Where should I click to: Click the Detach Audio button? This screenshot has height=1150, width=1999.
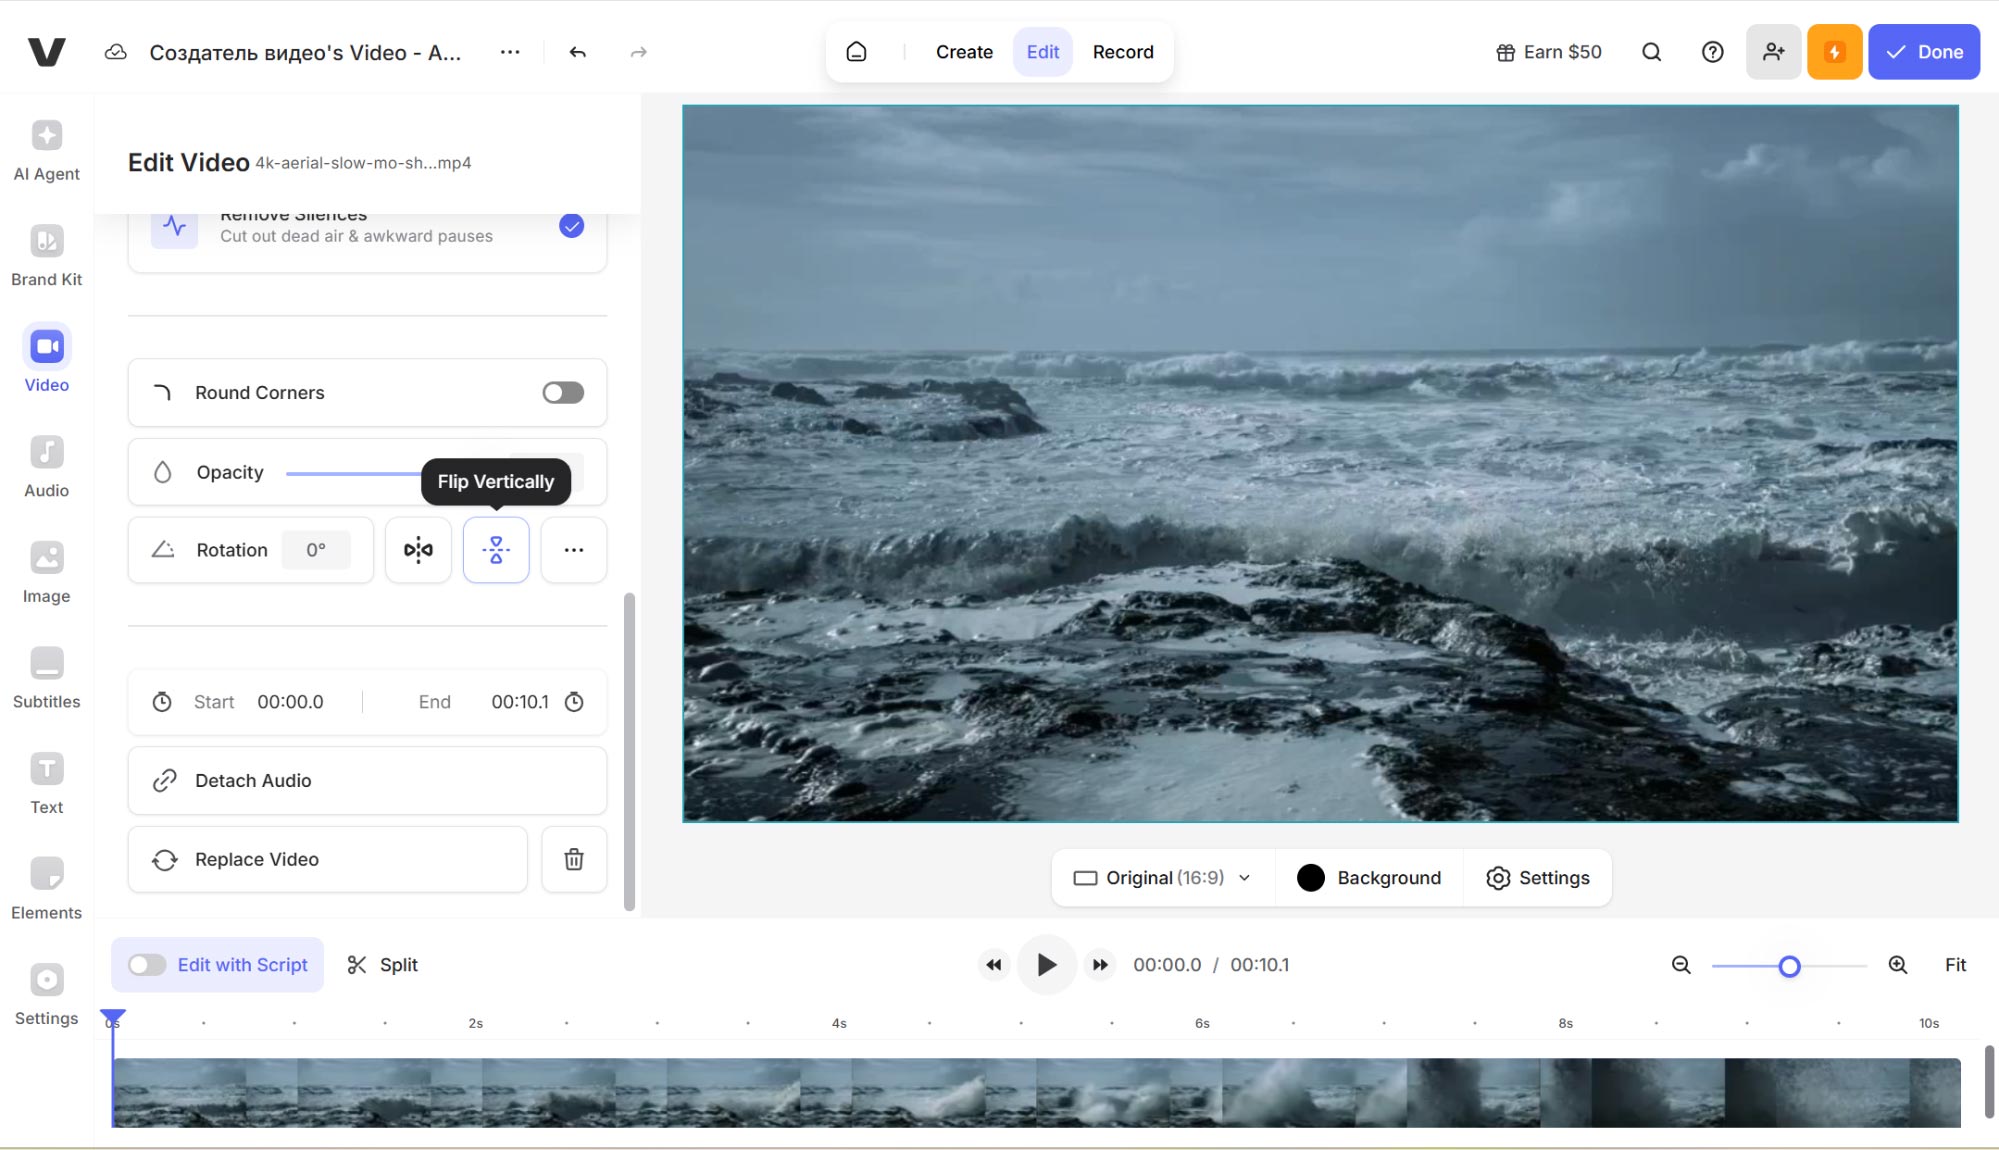[367, 781]
